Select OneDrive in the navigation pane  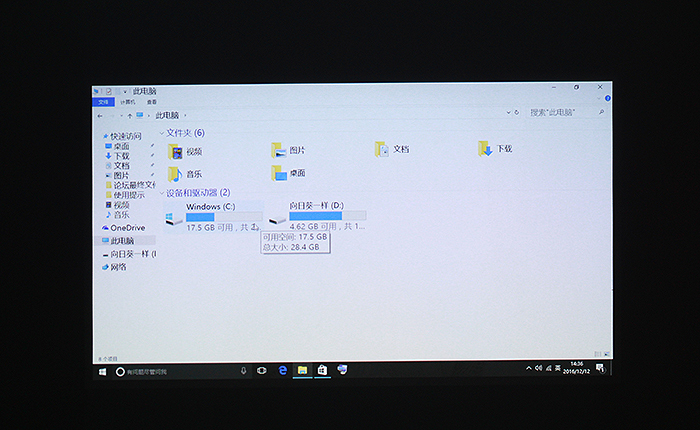pyautogui.click(x=126, y=228)
